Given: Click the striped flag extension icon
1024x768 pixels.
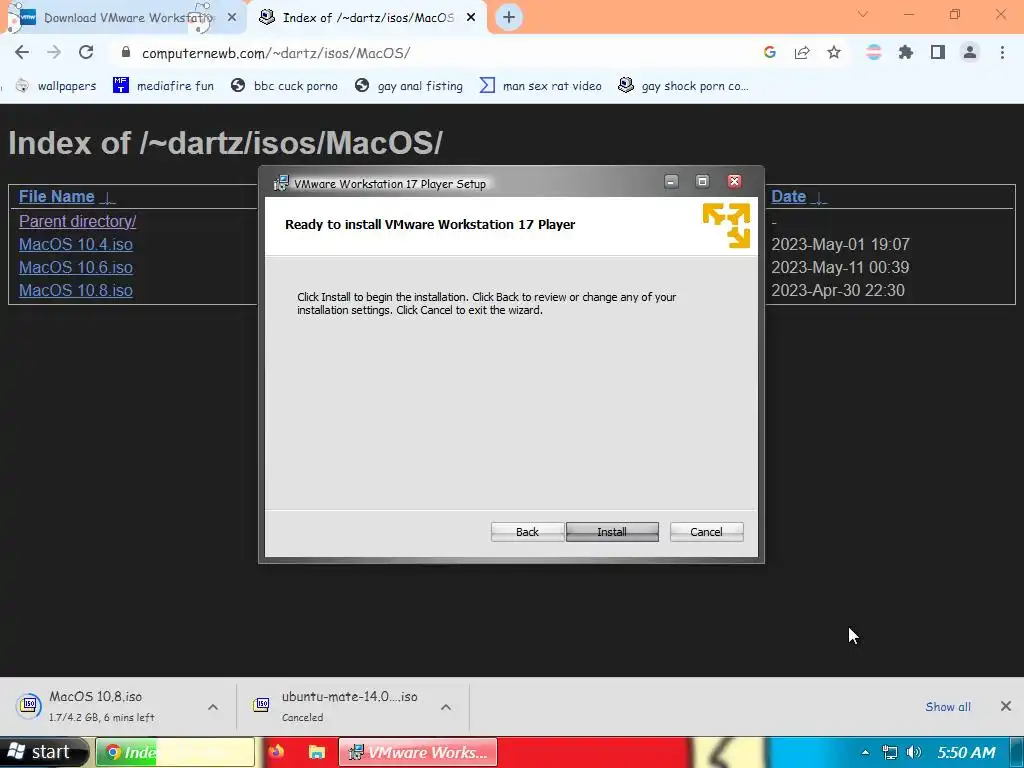Looking at the screenshot, I should point(874,52).
